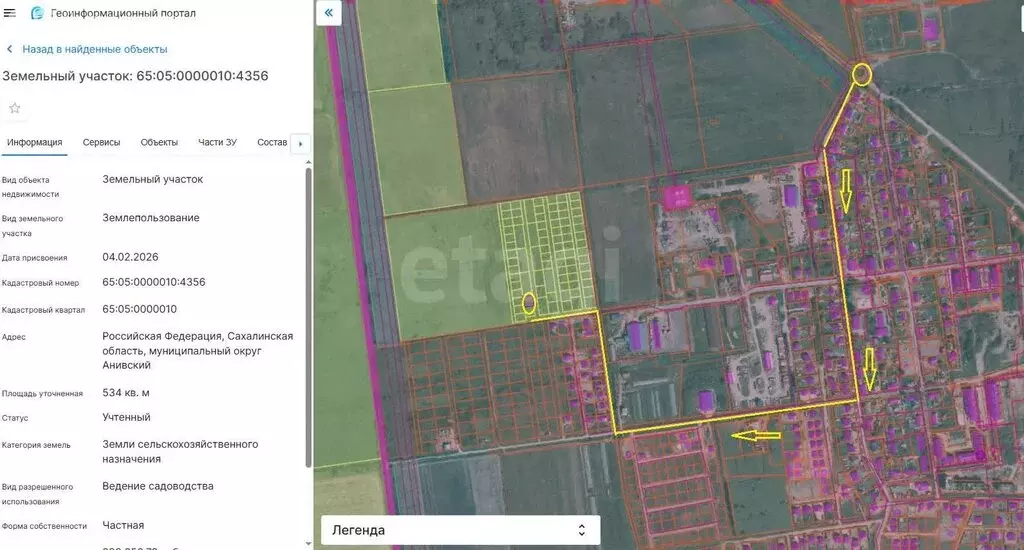The image size is (1024, 550).
Task: Collapse the side panel with double-chevron button
Action: point(329,13)
